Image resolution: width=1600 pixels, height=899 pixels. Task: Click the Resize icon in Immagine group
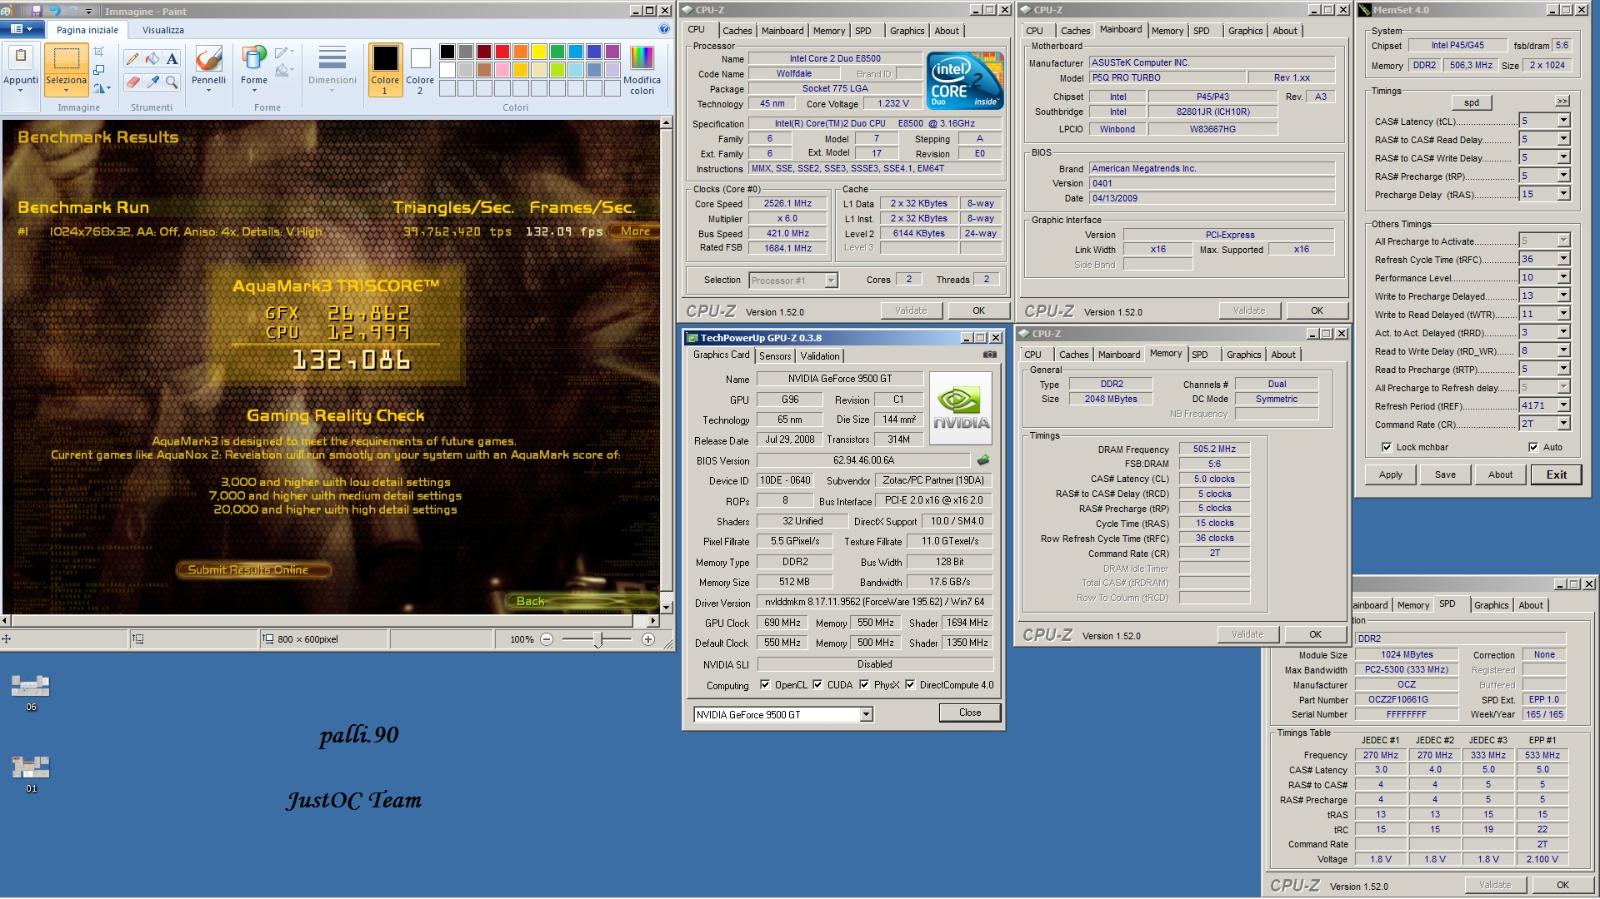(99, 69)
